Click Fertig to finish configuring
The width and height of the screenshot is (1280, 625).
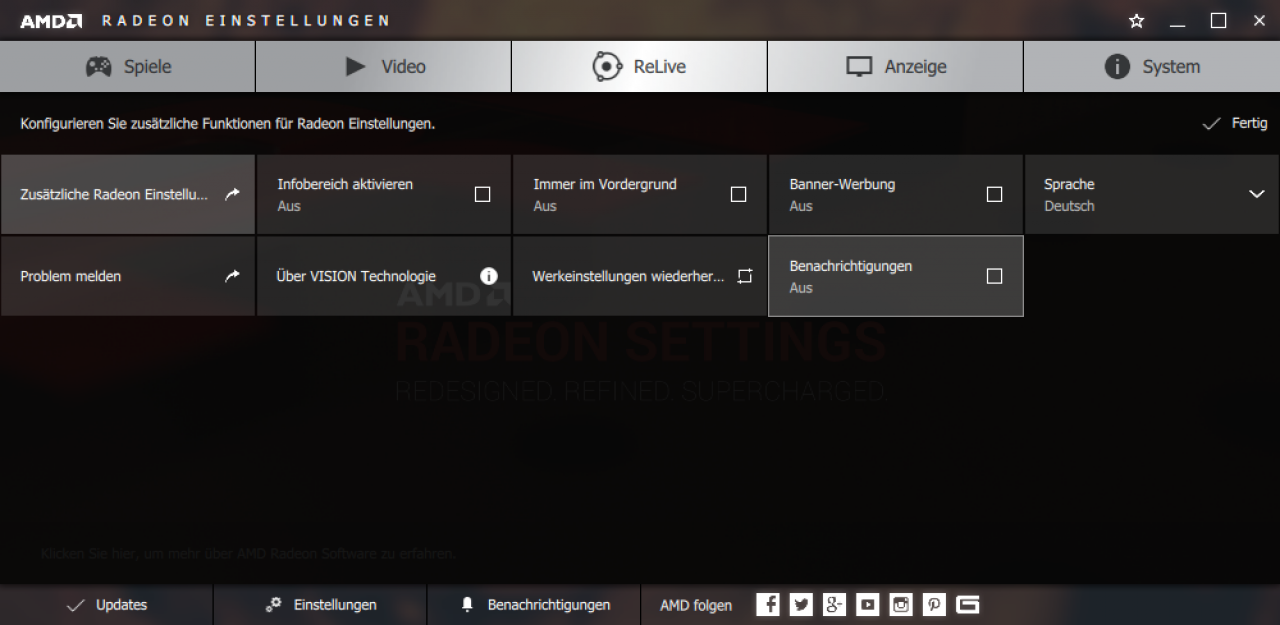(x=1235, y=123)
